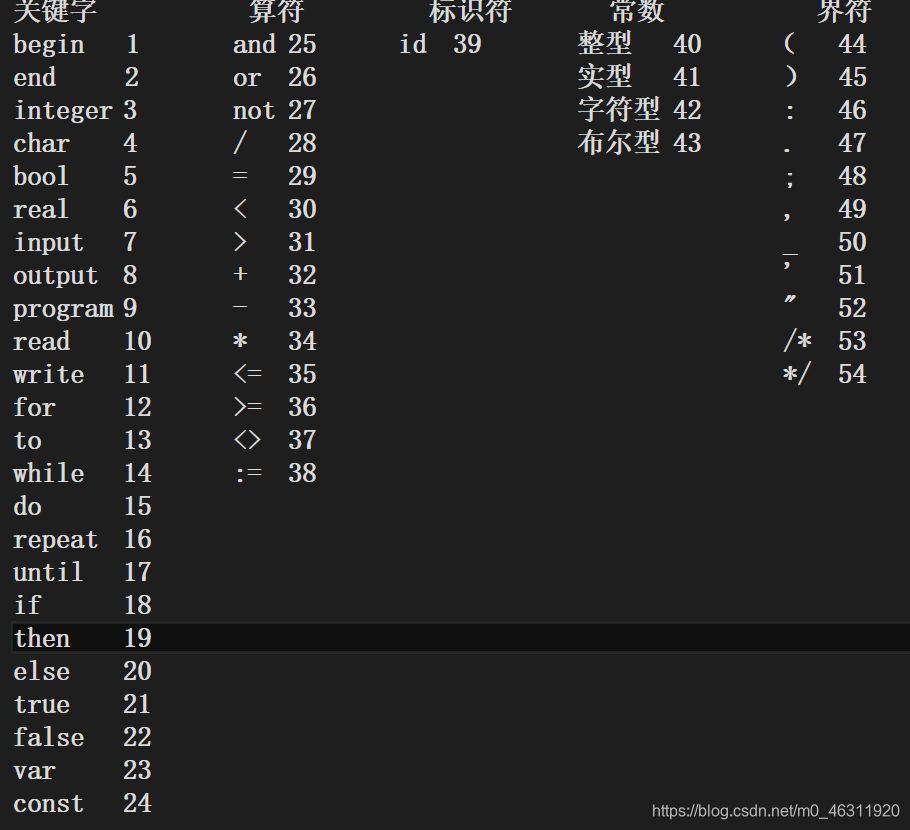This screenshot has width=910, height=830.
Task: Click the keyword 'begin' in the table
Action: [49, 45]
